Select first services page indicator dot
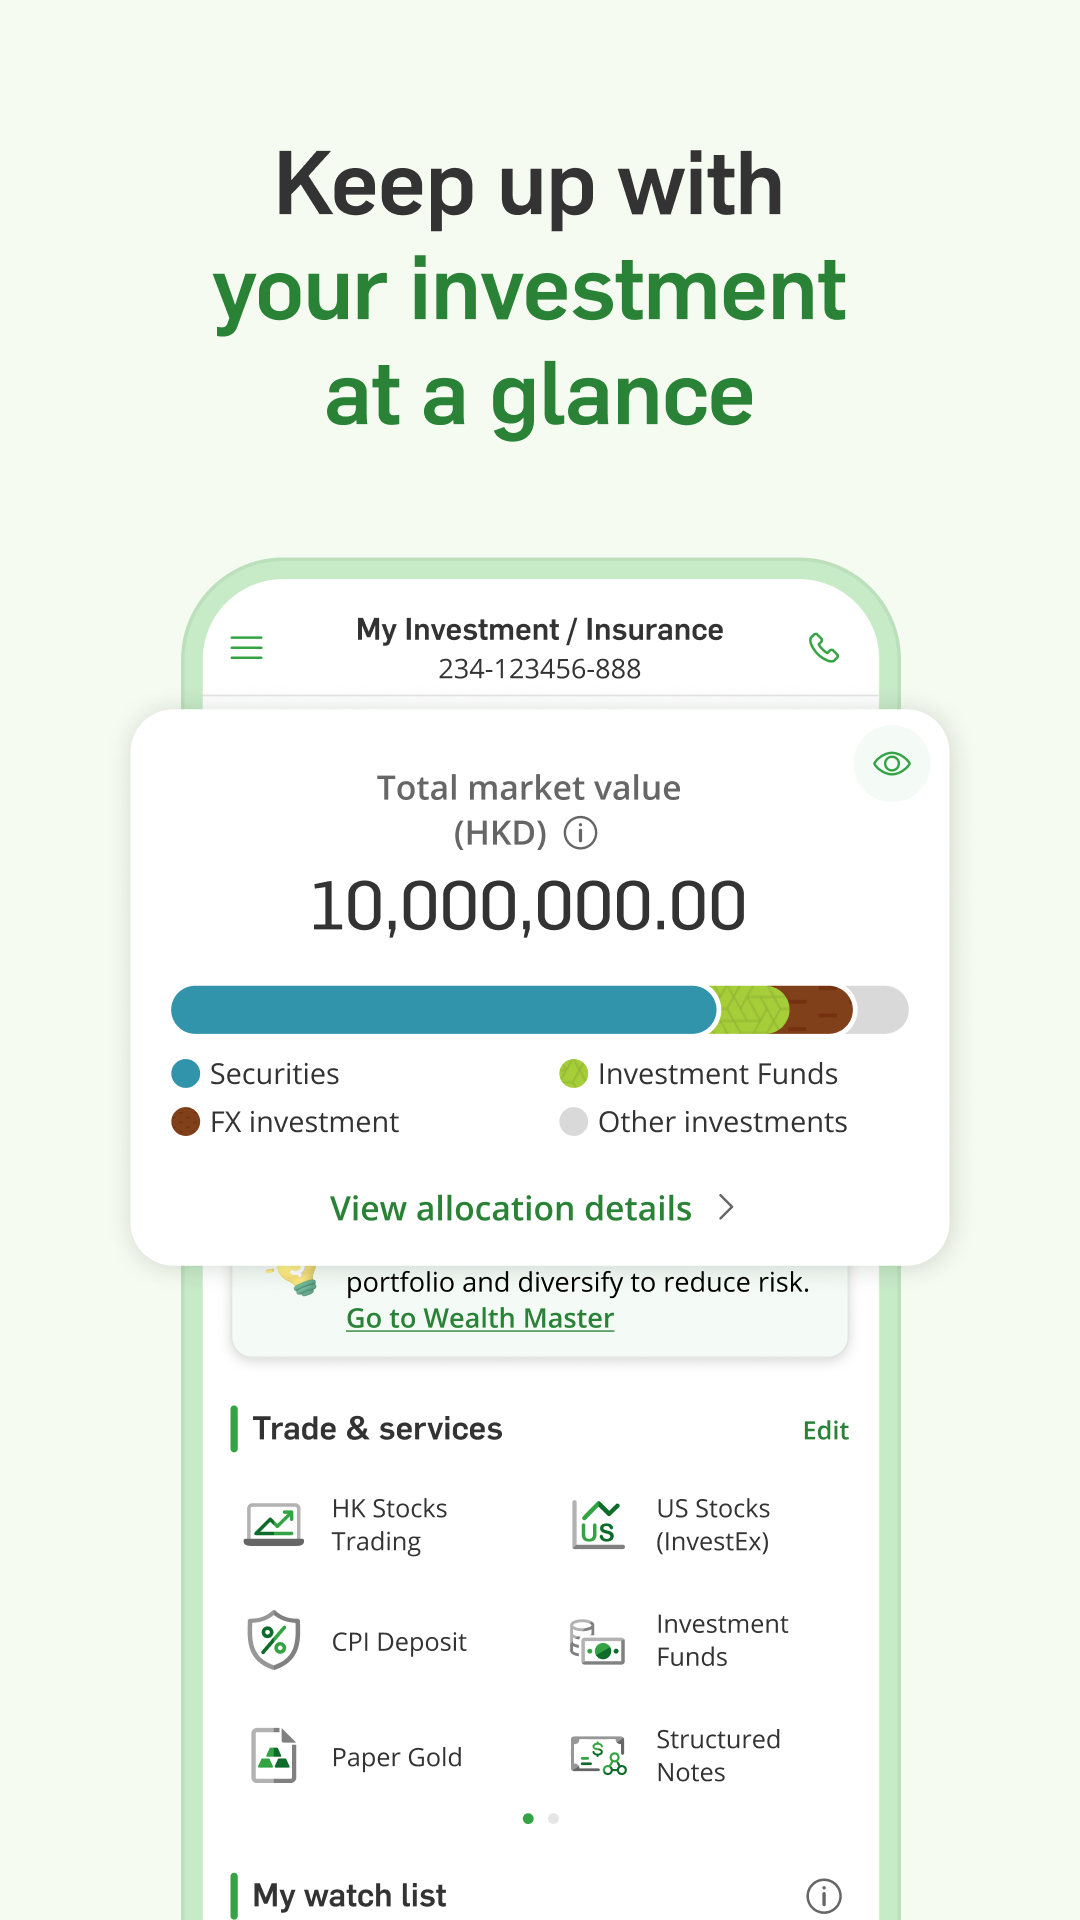 click(528, 1819)
